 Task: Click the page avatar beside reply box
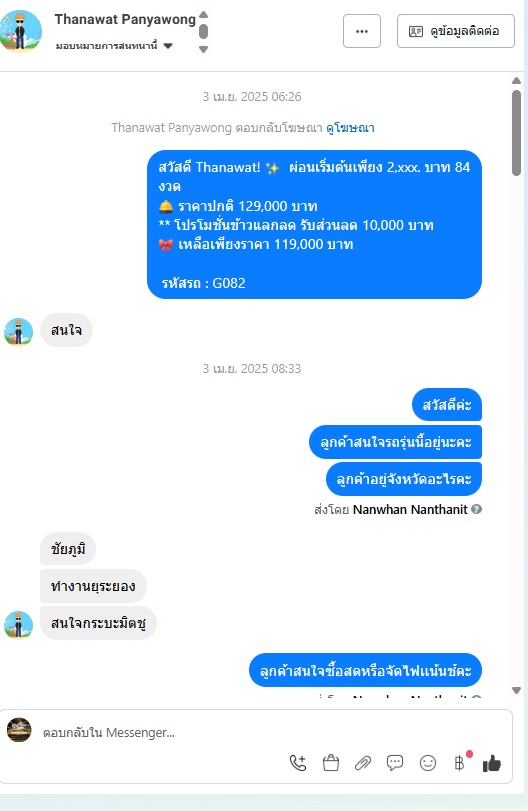click(x=19, y=730)
